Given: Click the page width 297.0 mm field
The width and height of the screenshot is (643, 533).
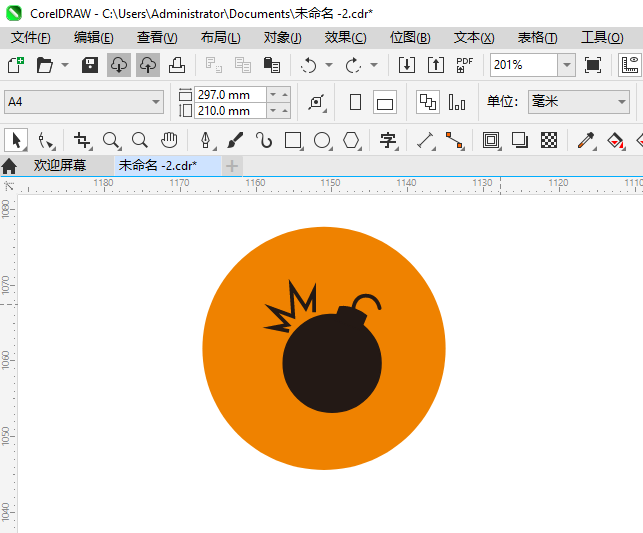Looking at the screenshot, I should click(230, 94).
